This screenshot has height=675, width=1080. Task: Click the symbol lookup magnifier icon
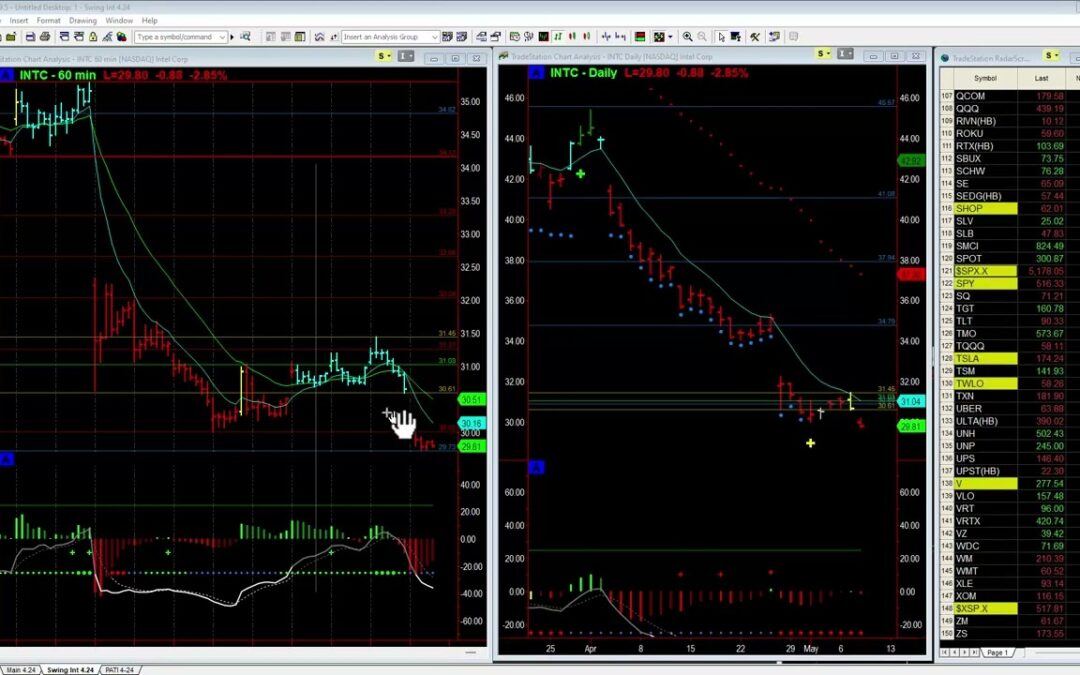(245, 37)
